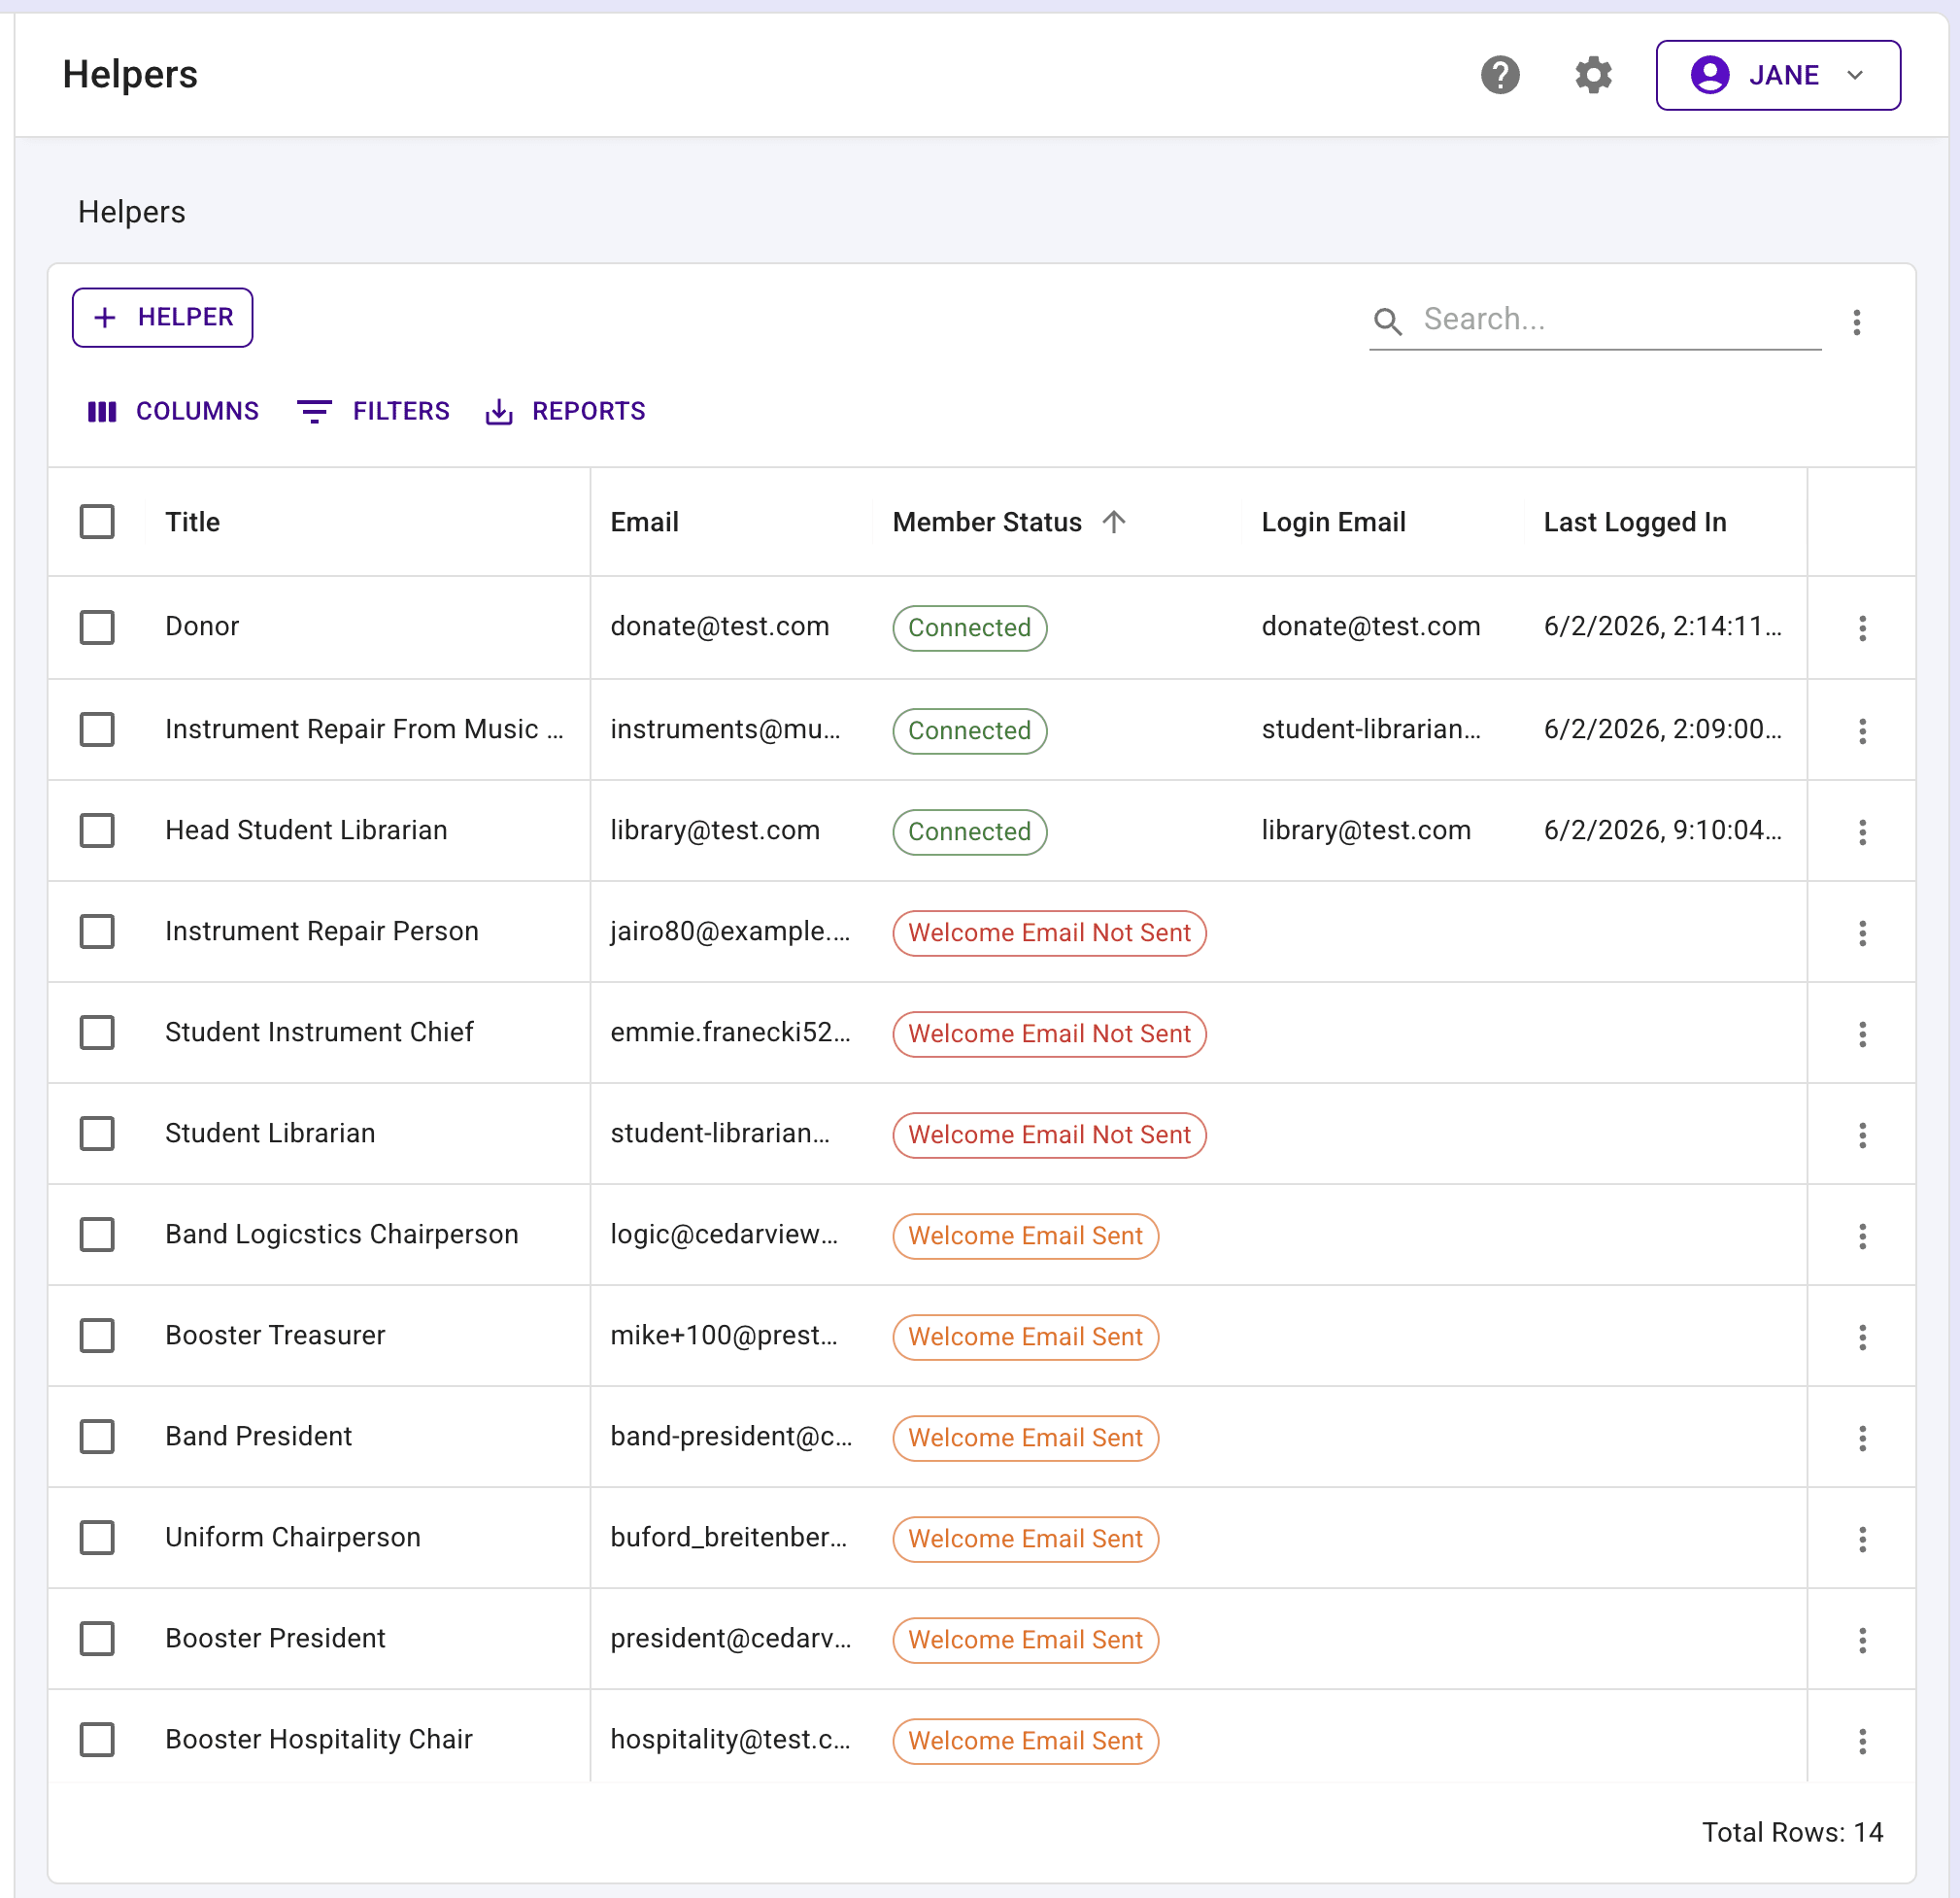The height and width of the screenshot is (1898, 1960).
Task: Open row actions for Head Student Librarian
Action: [x=1862, y=832]
